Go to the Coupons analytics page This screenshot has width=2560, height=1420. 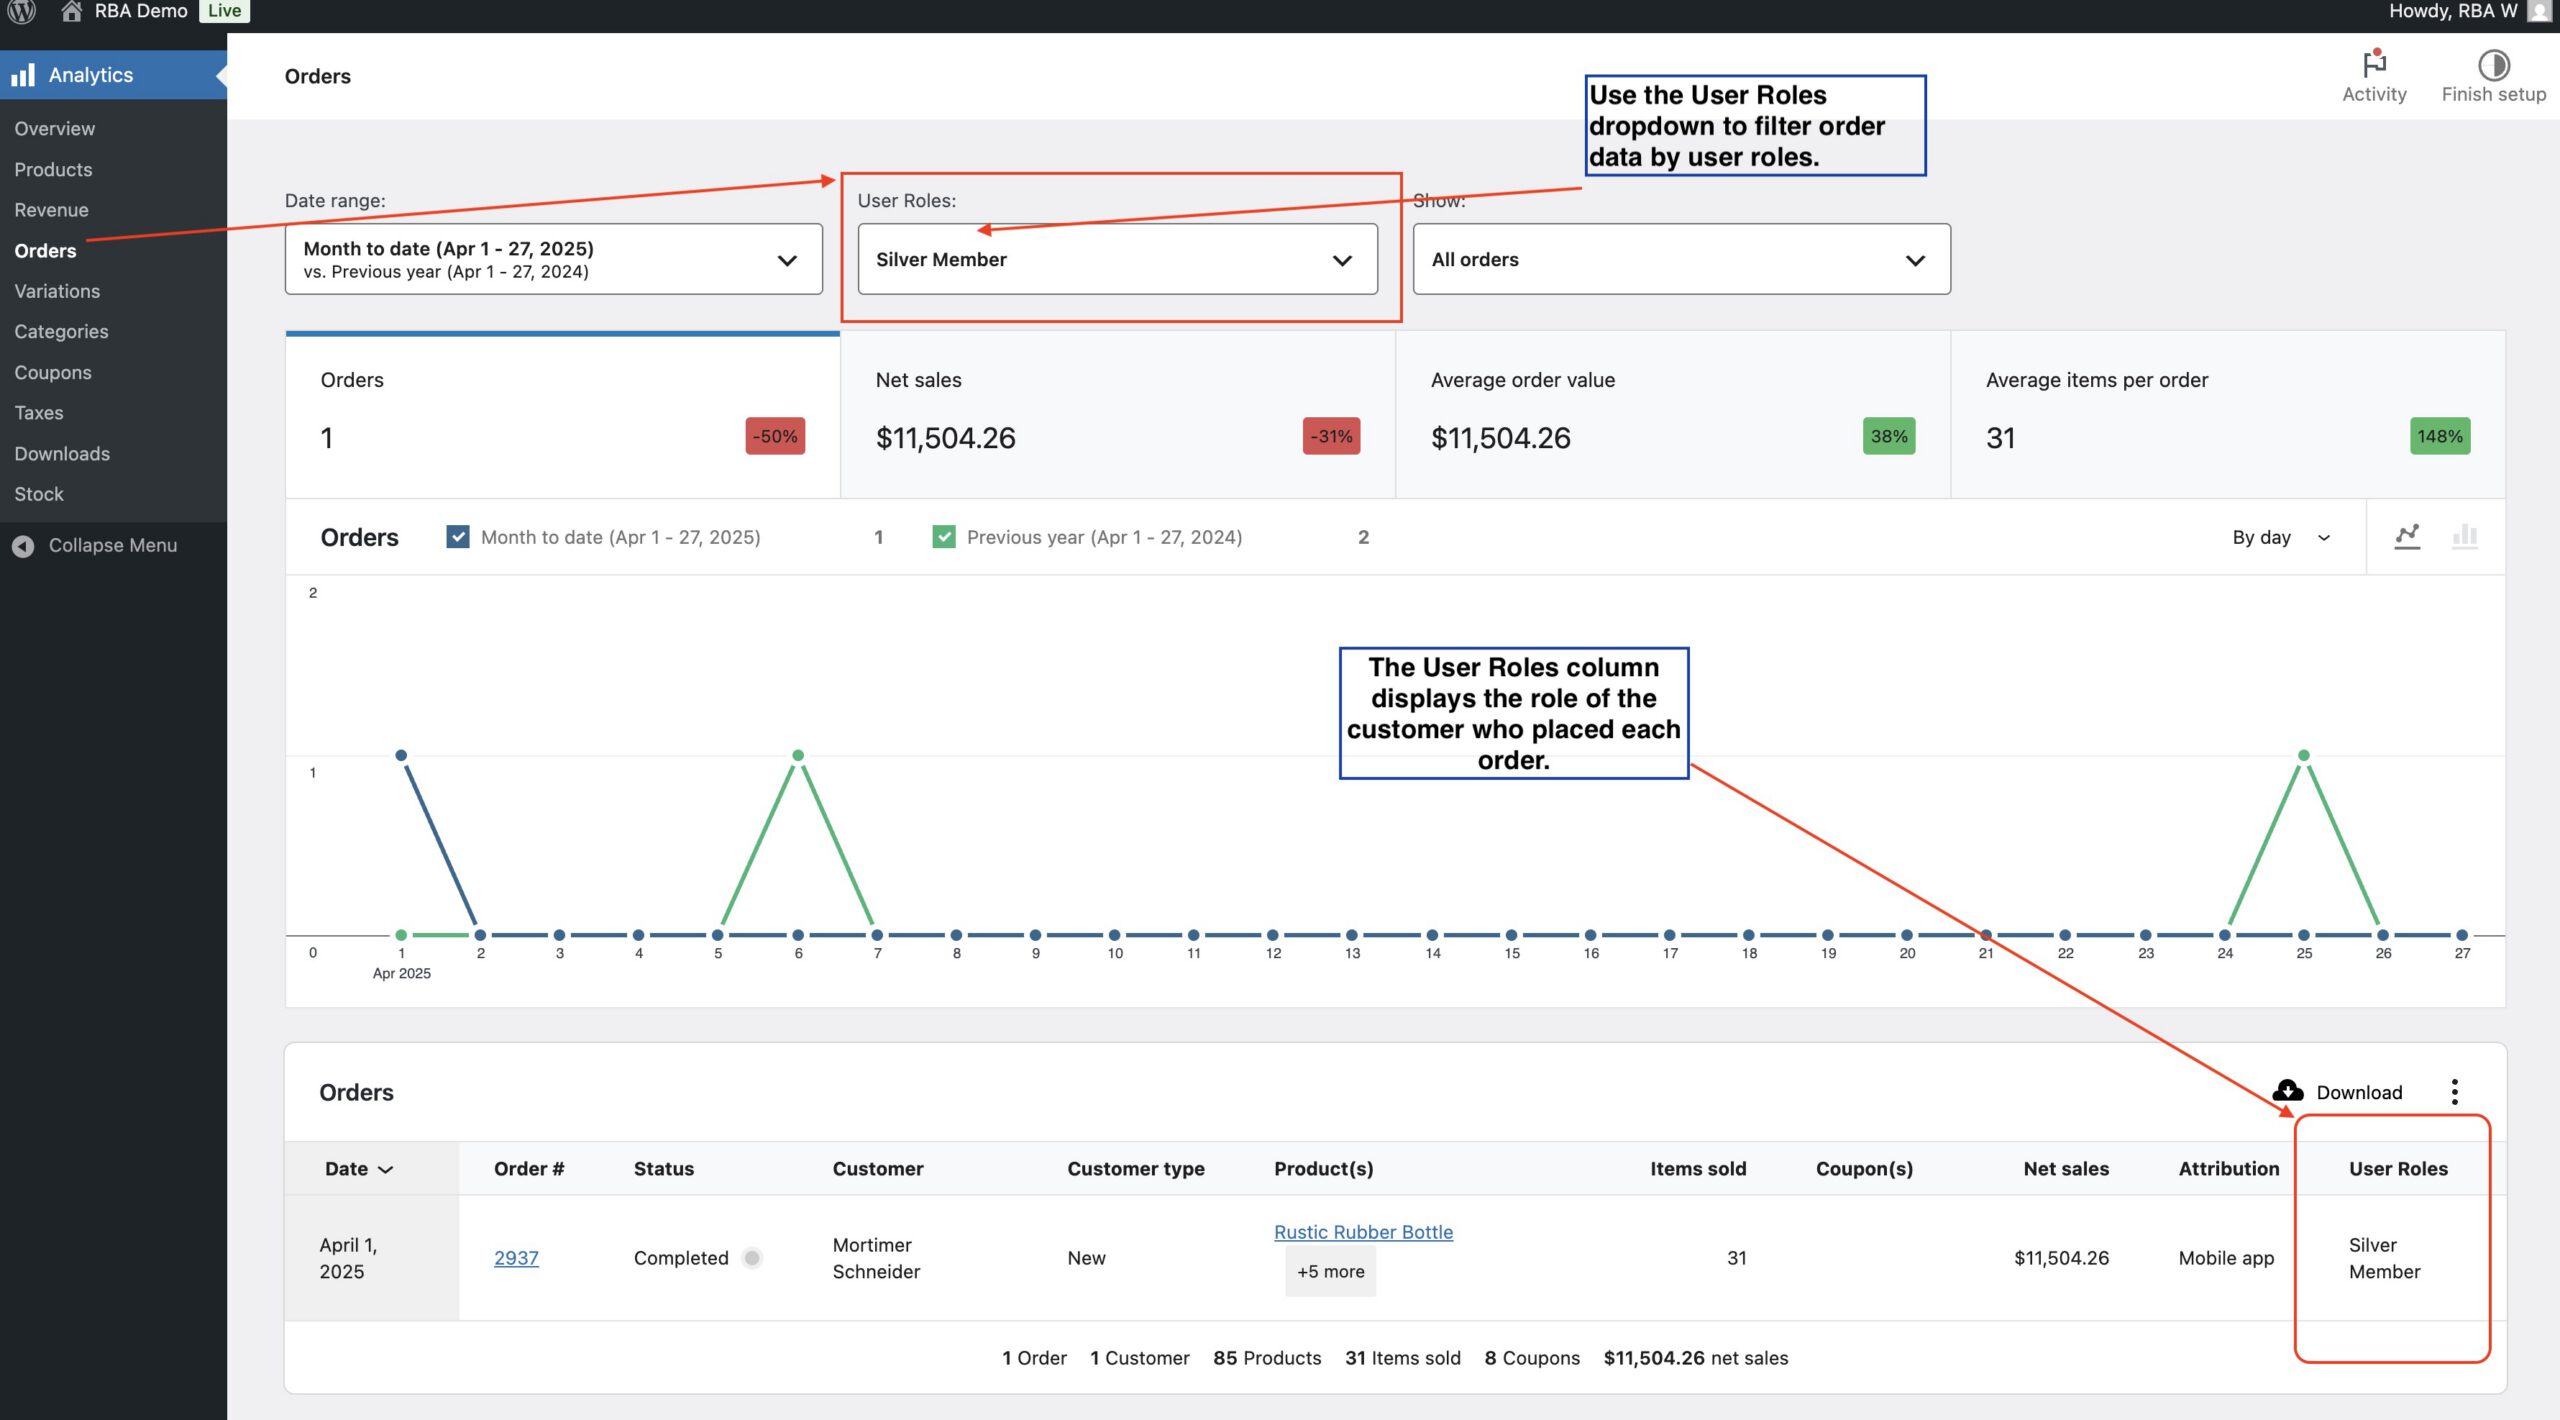coord(53,372)
